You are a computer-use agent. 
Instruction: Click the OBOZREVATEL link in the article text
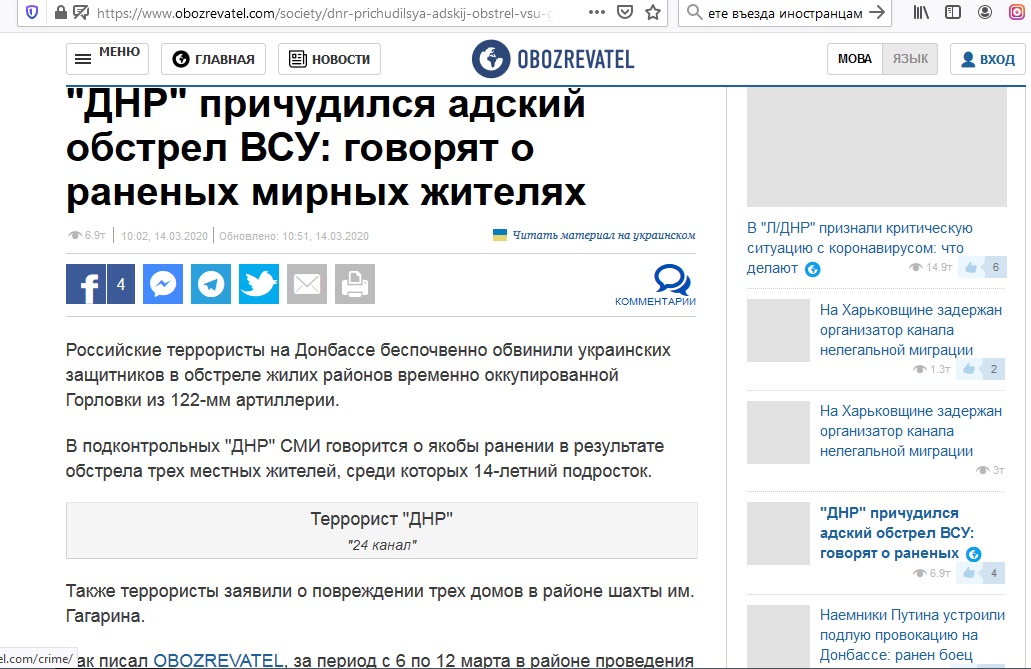tap(218, 660)
